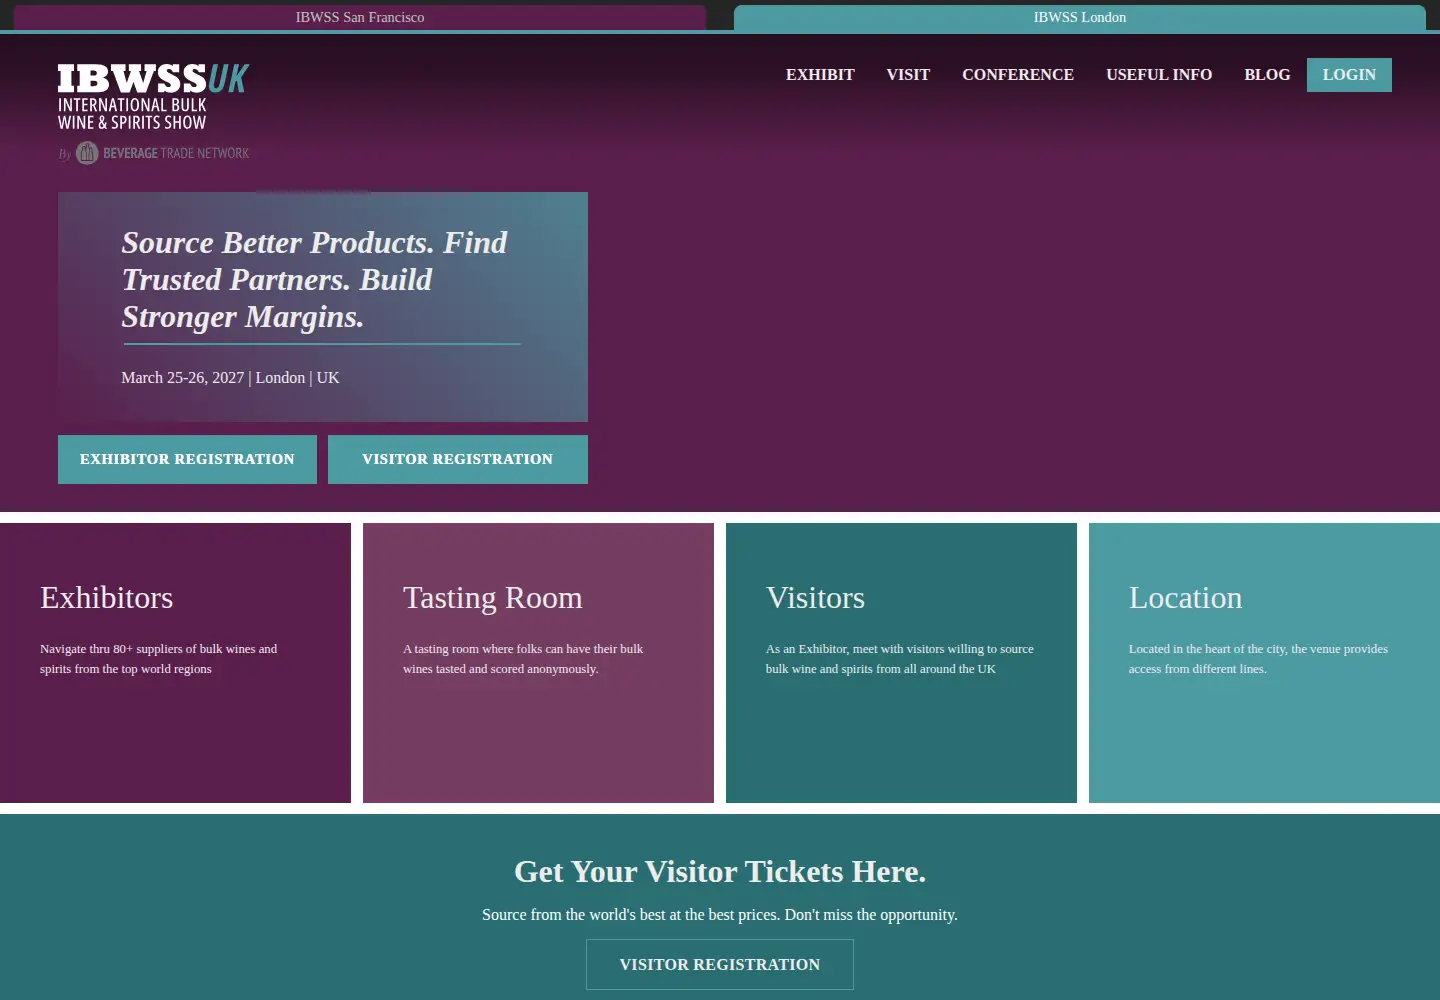The image size is (1440, 1000).
Task: Click 'Located in the heart of the city' text
Action: tap(1258, 659)
